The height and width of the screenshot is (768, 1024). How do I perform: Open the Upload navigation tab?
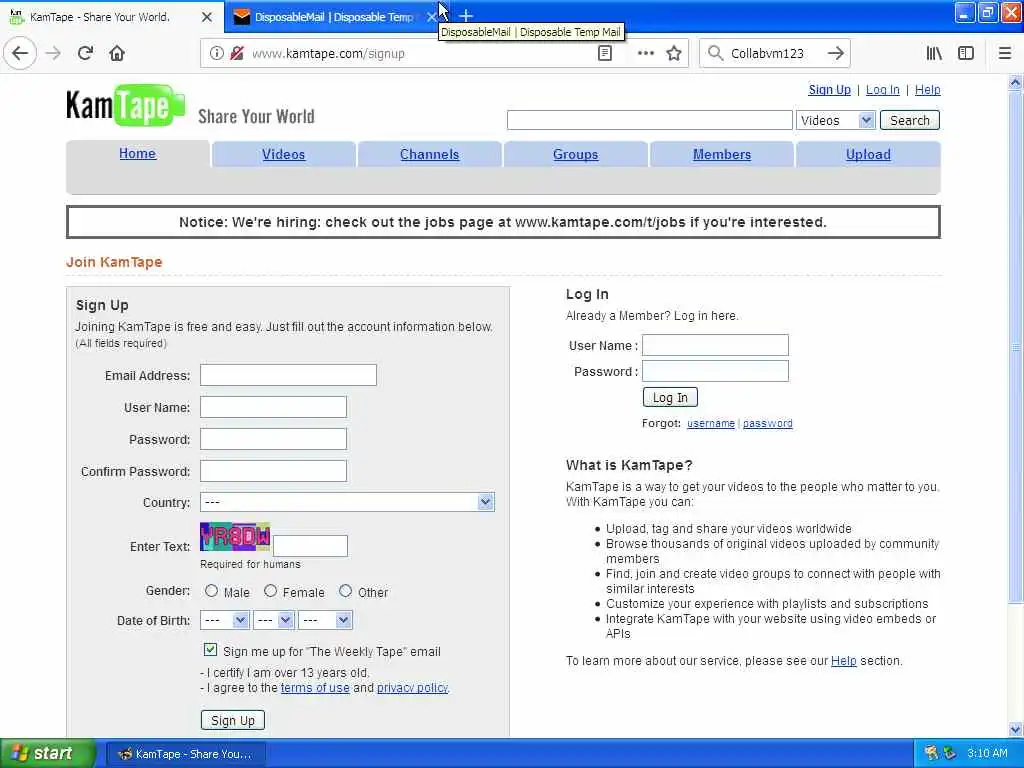(x=868, y=154)
